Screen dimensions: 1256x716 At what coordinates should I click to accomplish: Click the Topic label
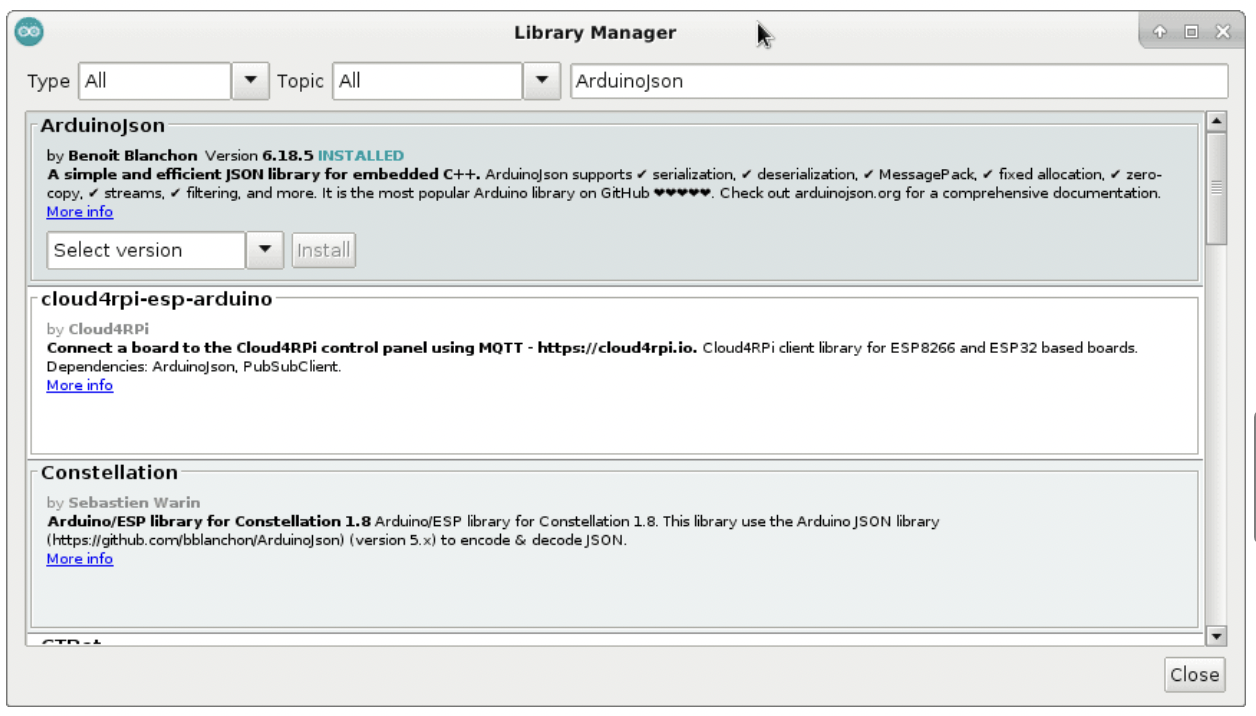coord(301,82)
